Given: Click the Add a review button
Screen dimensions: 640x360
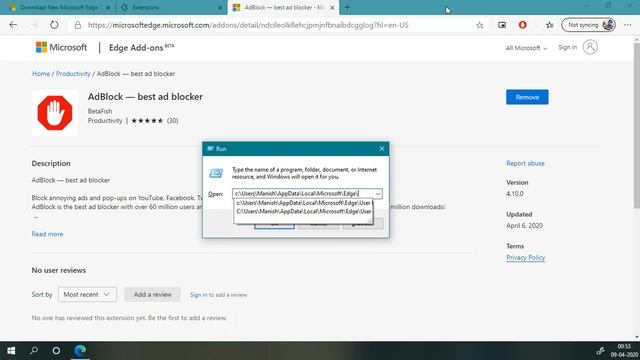Looking at the screenshot, I should [x=152, y=294].
